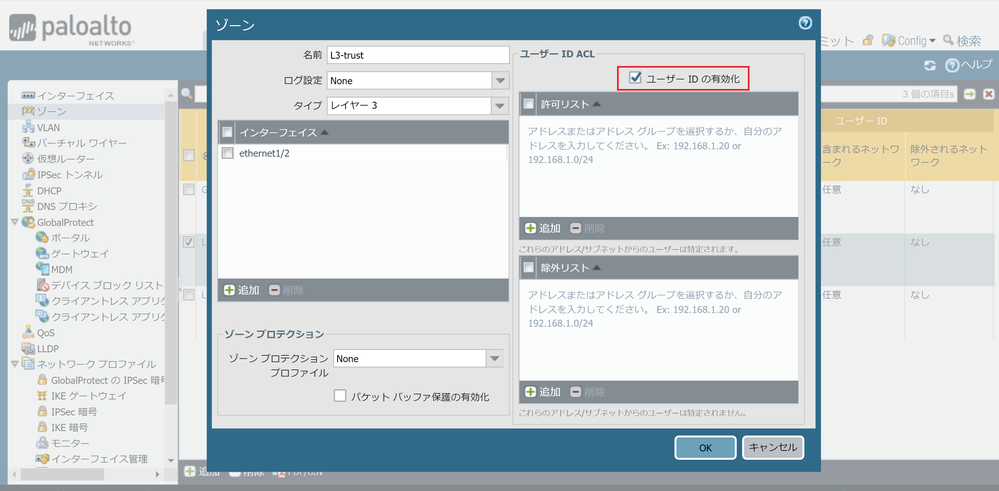Click the DNS プロキシ icon
This screenshot has width=999, height=491.
tap(28, 206)
